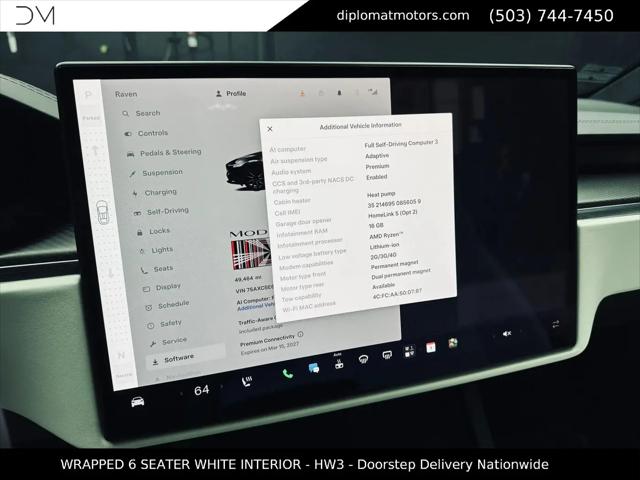Image resolution: width=640 pixels, height=480 pixels.
Task: Open the Search field in settings
Action: tap(141, 113)
